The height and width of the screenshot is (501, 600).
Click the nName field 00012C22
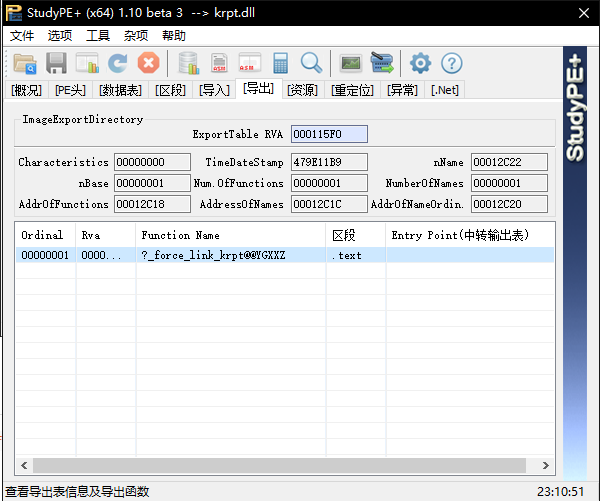click(x=509, y=162)
